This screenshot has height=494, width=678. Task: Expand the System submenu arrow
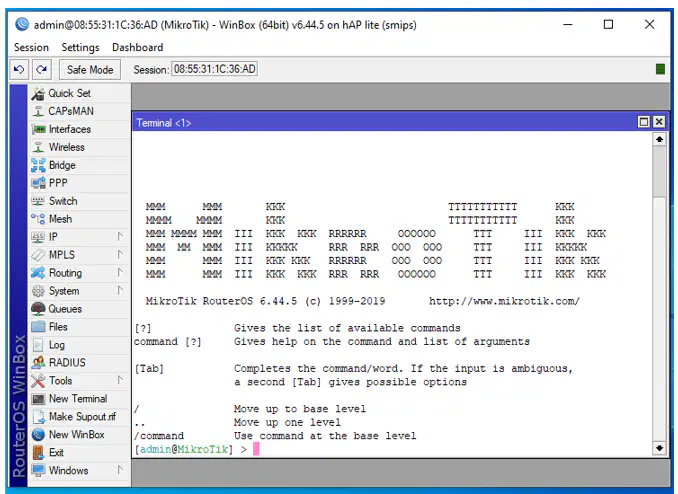[x=120, y=290]
